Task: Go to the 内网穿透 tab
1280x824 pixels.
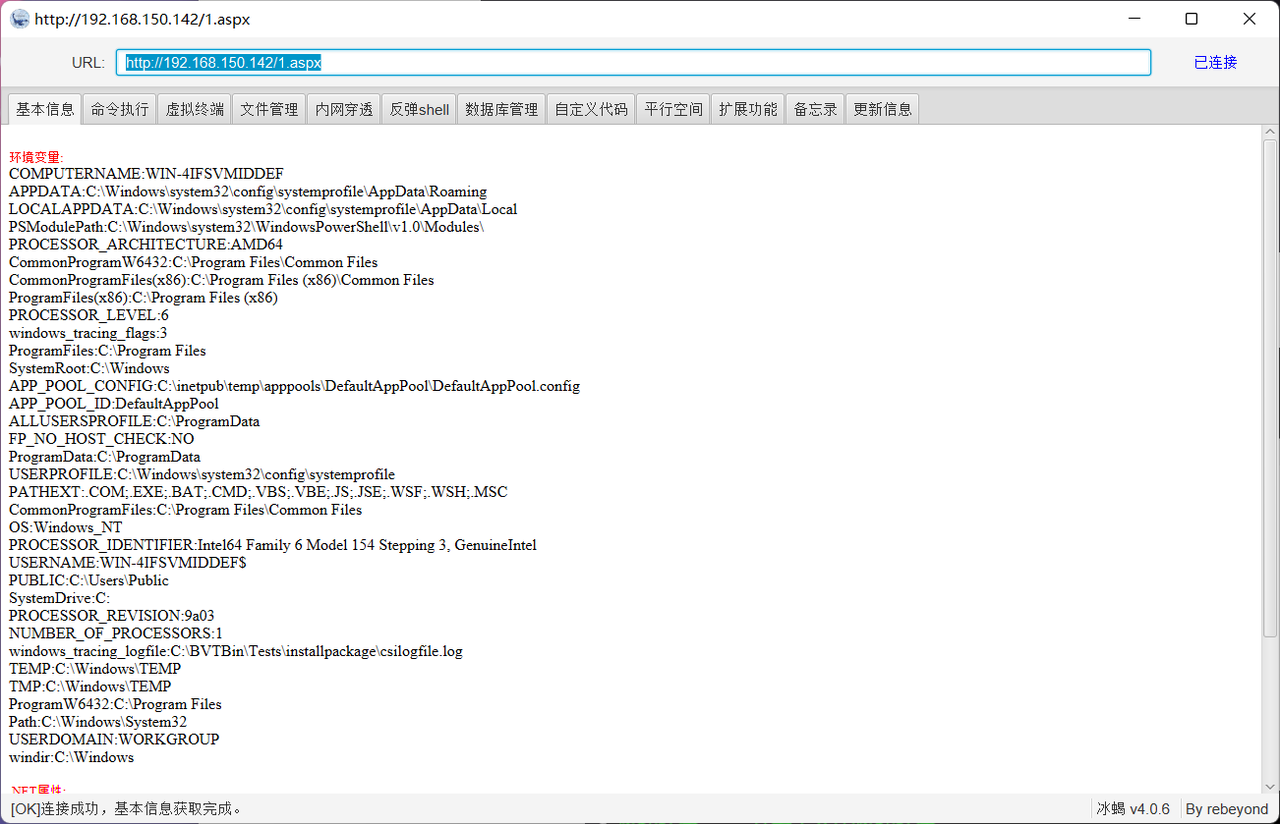Action: coord(344,110)
